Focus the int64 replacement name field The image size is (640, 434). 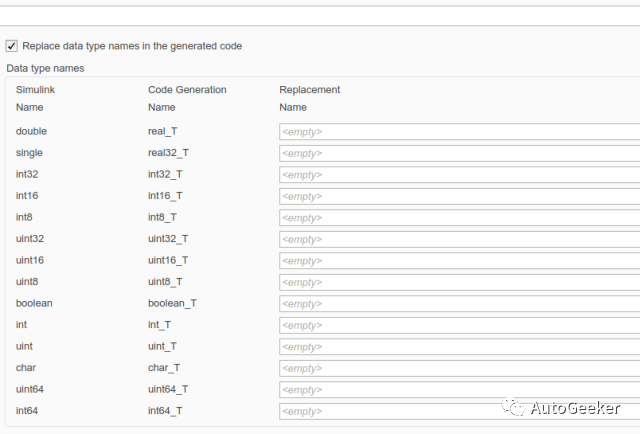[x=458, y=411]
